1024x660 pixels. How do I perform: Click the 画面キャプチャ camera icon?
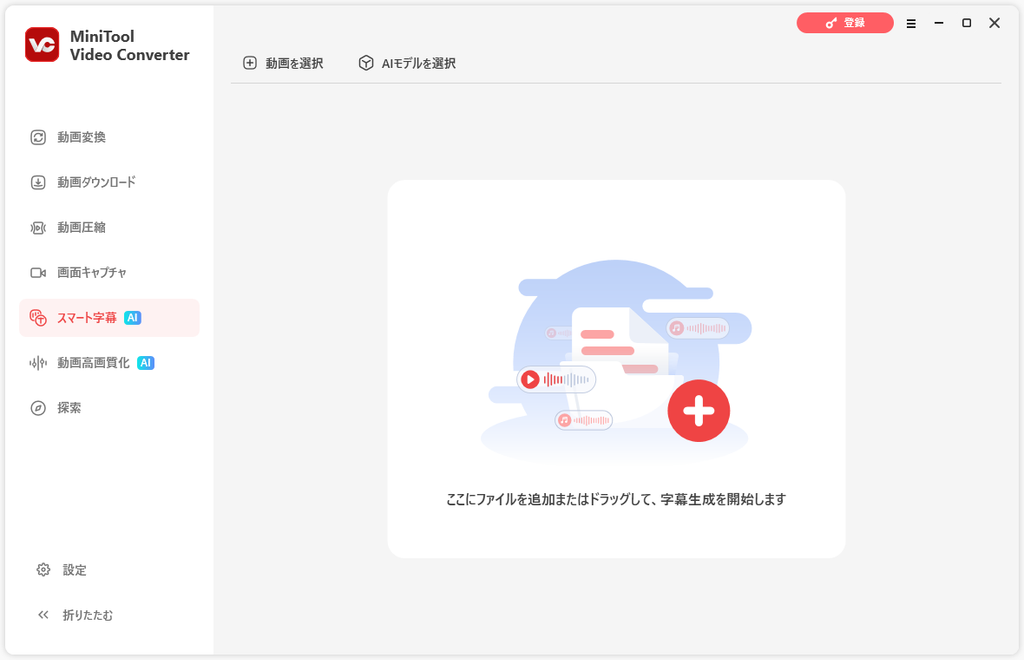(x=38, y=272)
